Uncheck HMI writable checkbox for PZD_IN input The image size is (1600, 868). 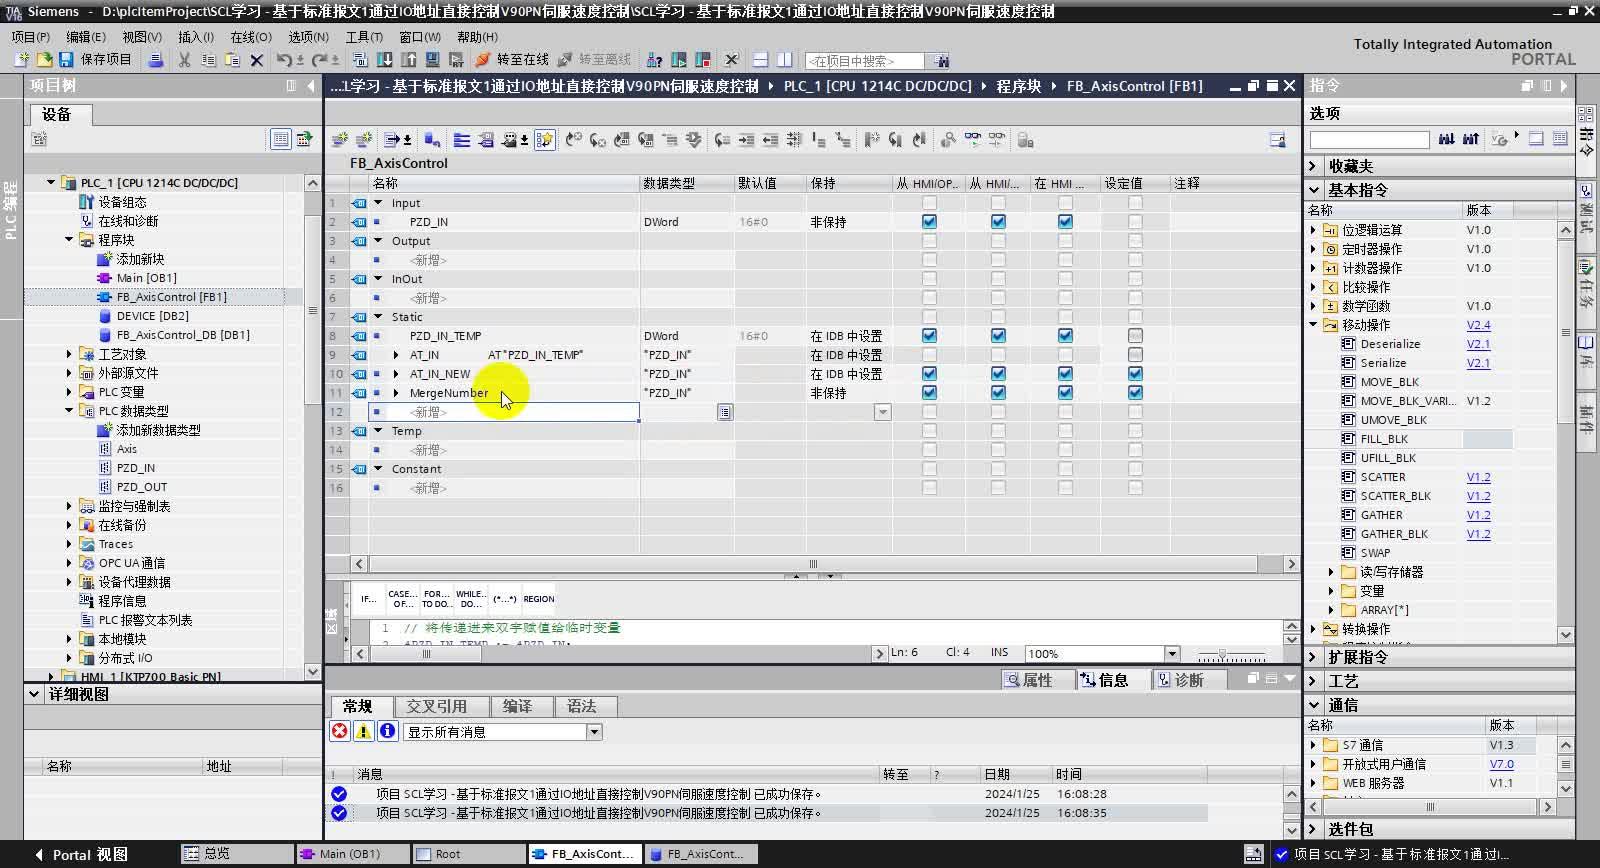coord(998,222)
